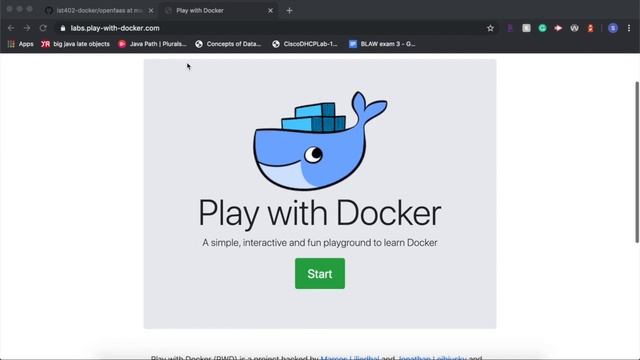Click the page vertical scrollbar thumb
The width and height of the screenshot is (640, 360).
pos(637,162)
